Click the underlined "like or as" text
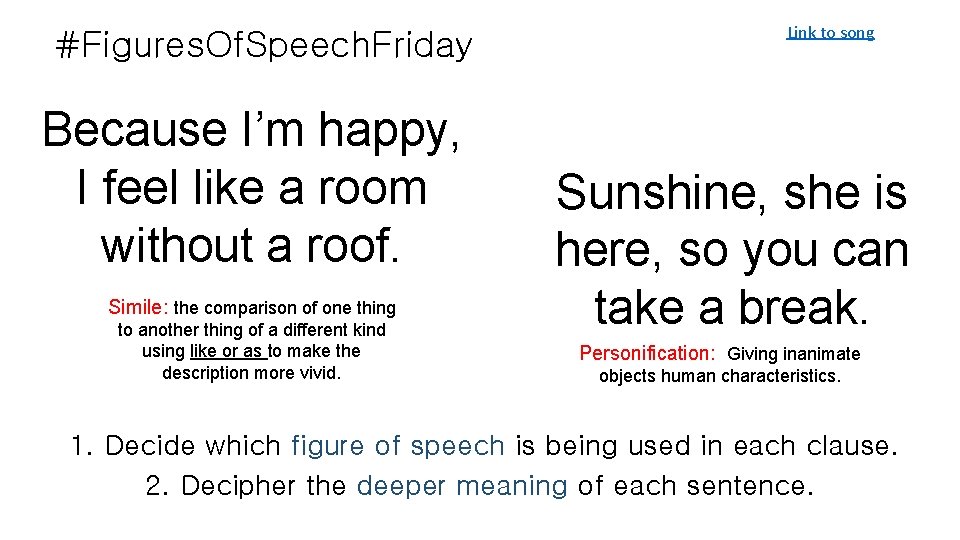Image resolution: width=960 pixels, height=540 pixels. [x=227, y=351]
